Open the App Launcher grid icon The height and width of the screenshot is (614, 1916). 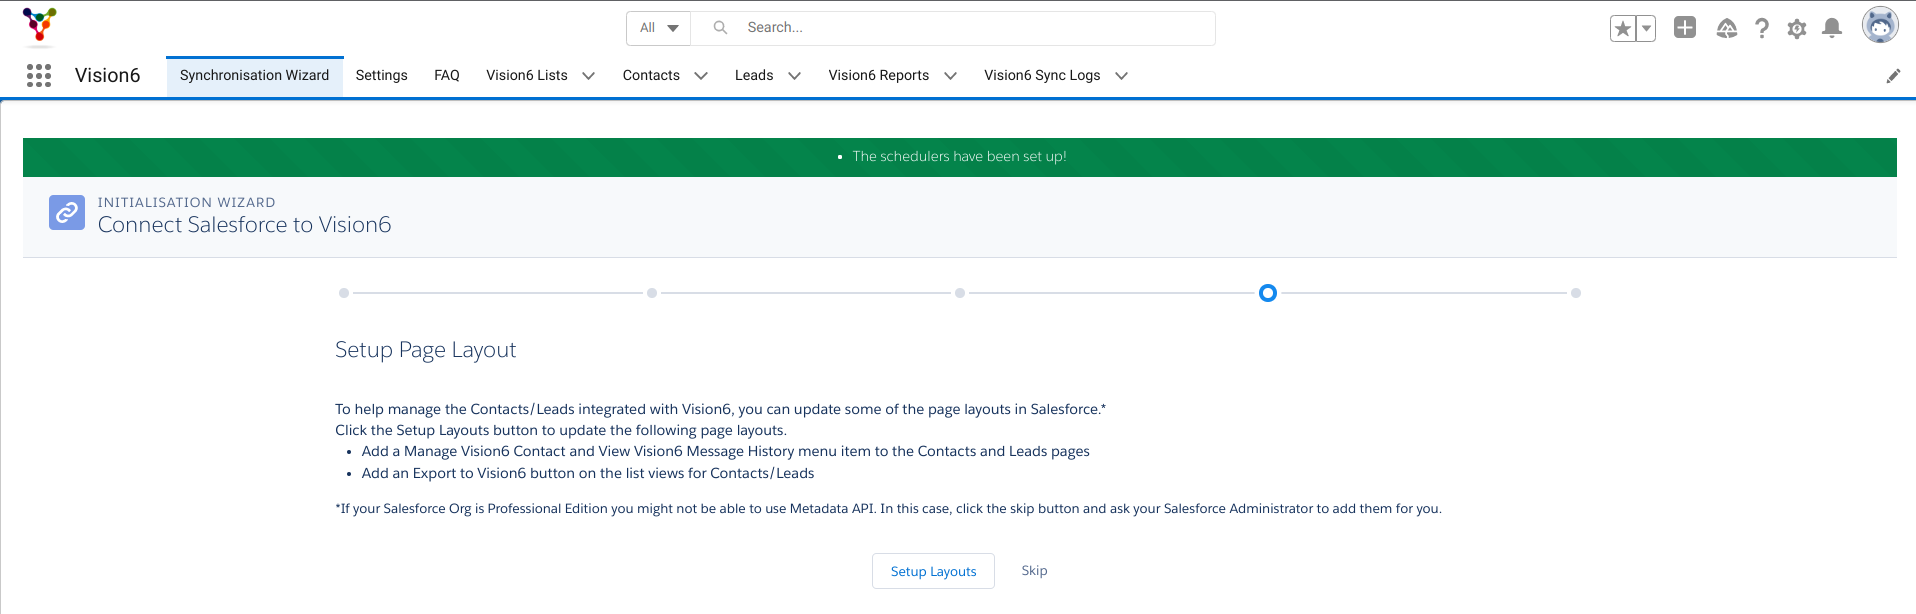click(39, 75)
